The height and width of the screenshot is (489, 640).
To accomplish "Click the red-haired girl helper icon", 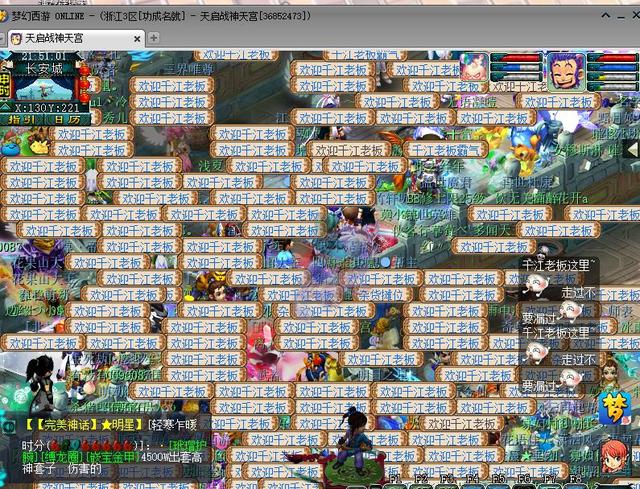I will coord(613,456).
